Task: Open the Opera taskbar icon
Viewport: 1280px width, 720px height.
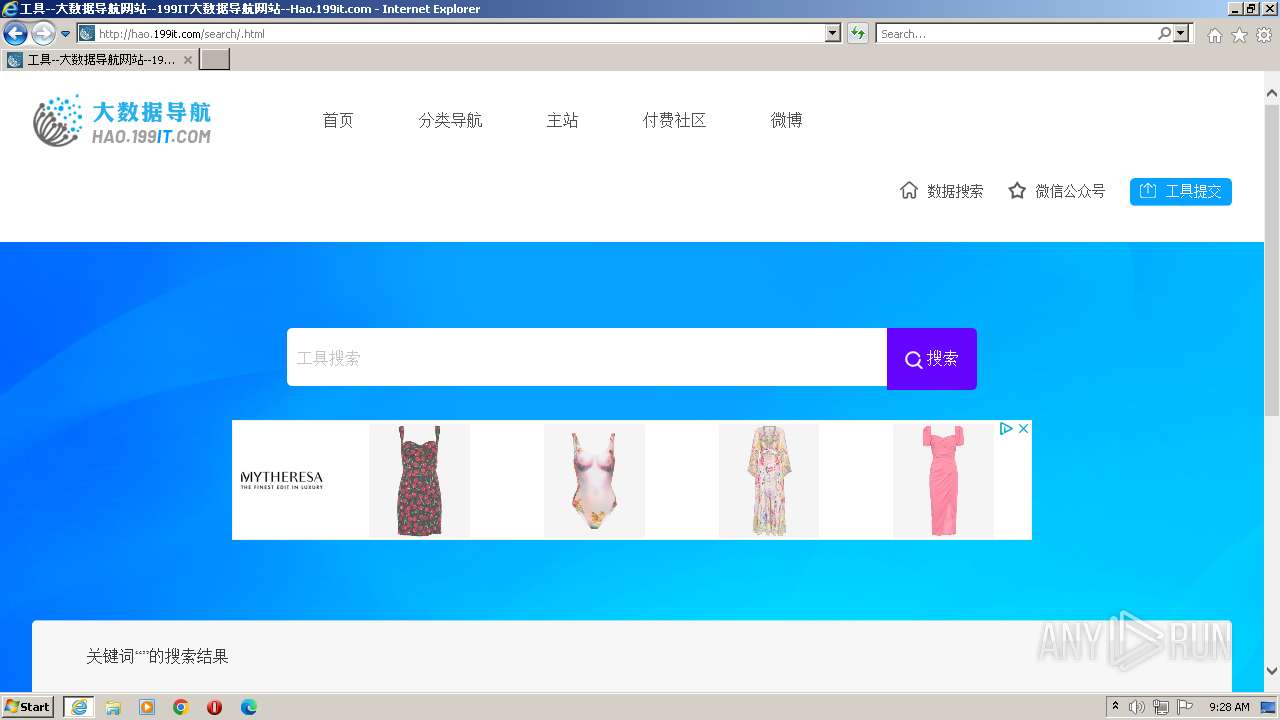Action: point(214,707)
